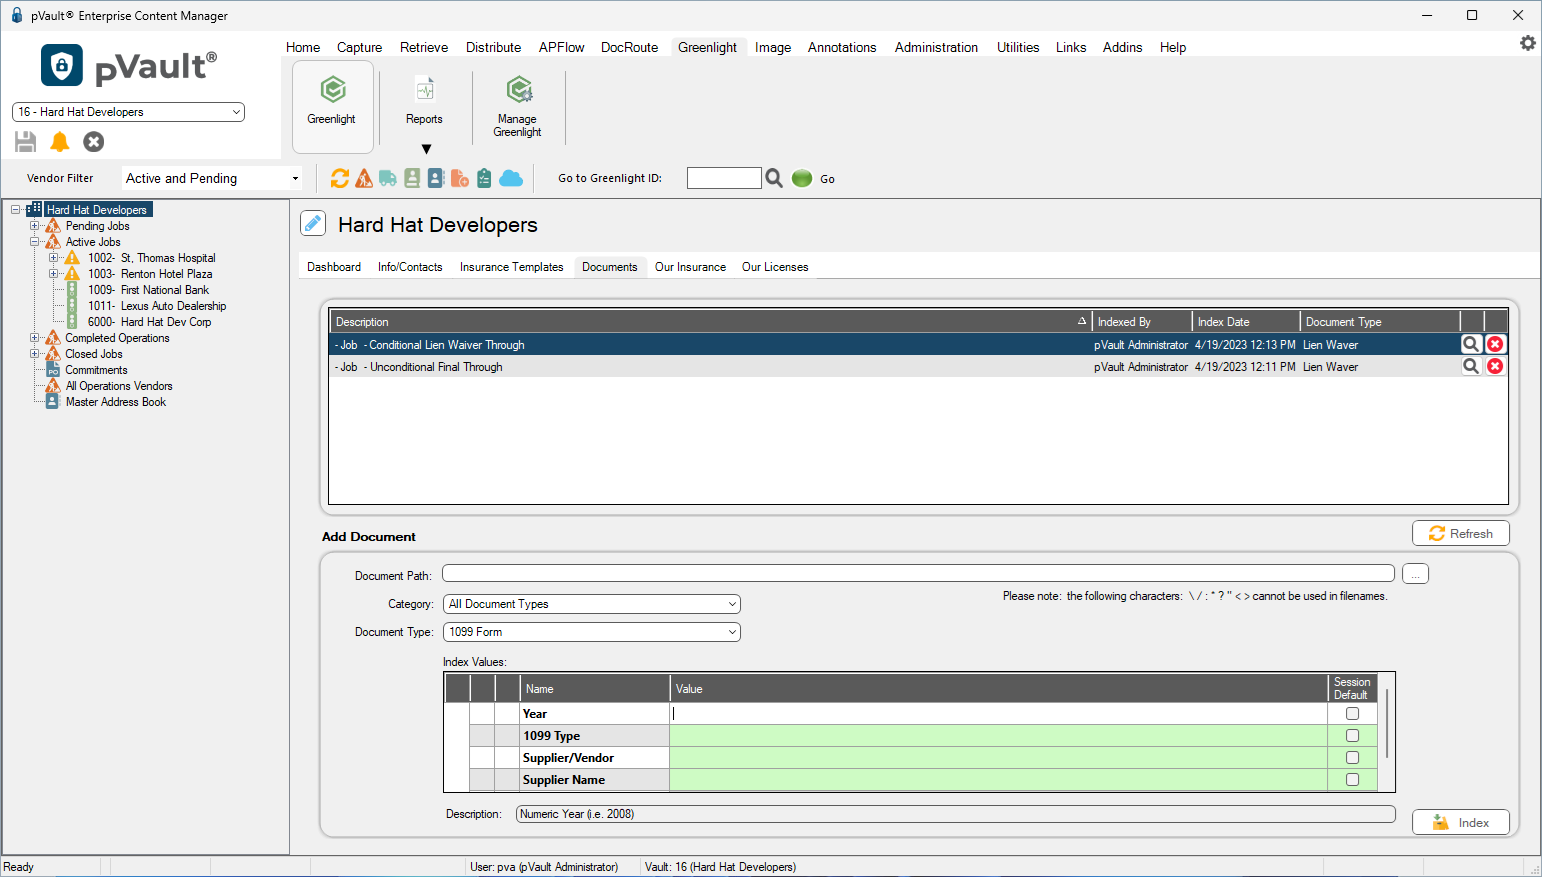Screen dimensions: 1542x877
Task: Open the Greenlight ribbon button
Action: (332, 106)
